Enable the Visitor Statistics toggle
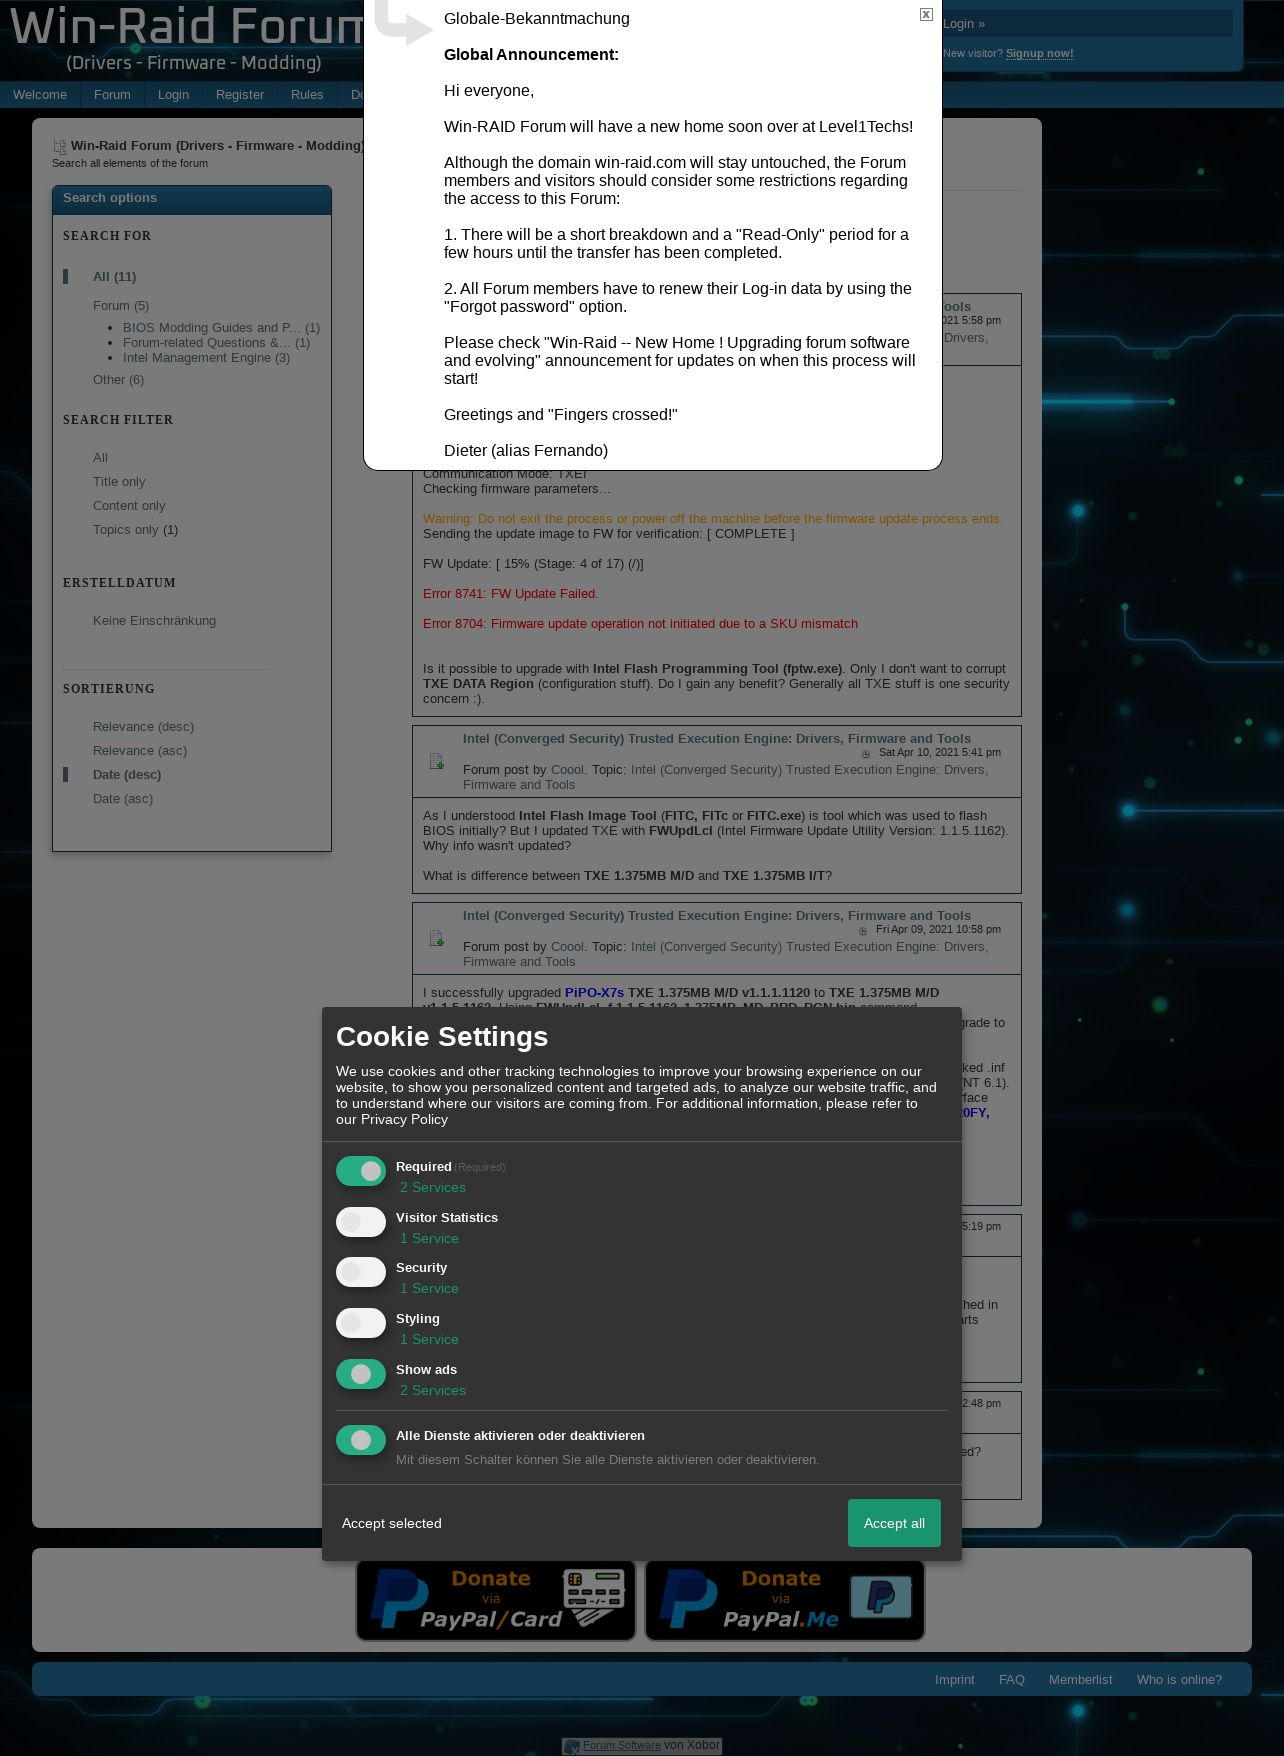The width and height of the screenshot is (1284, 1756). pos(361,1222)
